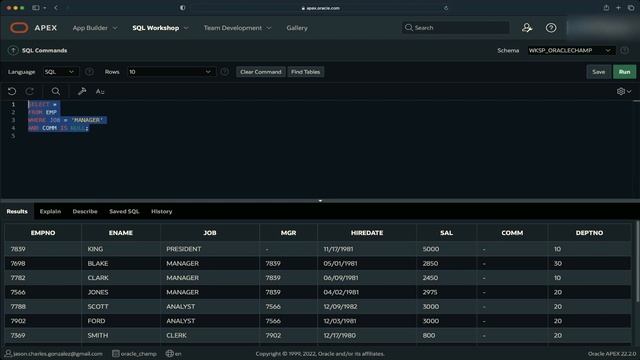Open the Language SQL dropdown

[60, 72]
